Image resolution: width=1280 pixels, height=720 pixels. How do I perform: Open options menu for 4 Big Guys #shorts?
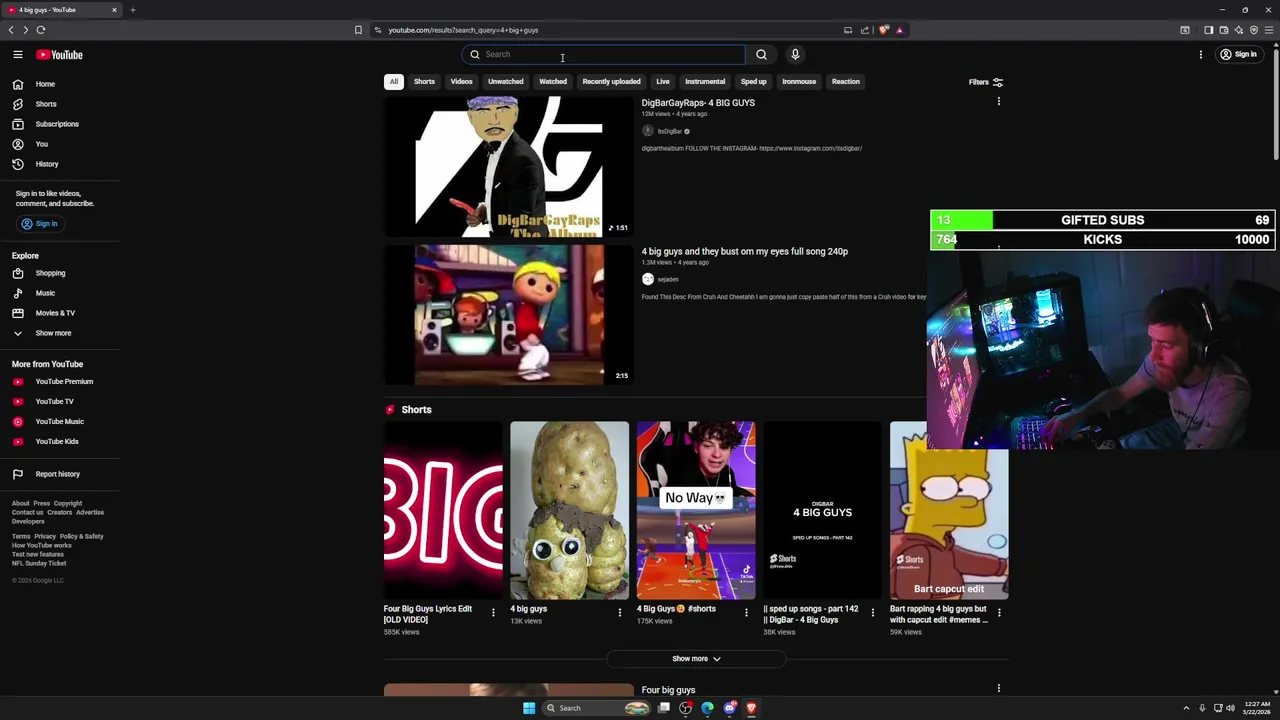(746, 612)
